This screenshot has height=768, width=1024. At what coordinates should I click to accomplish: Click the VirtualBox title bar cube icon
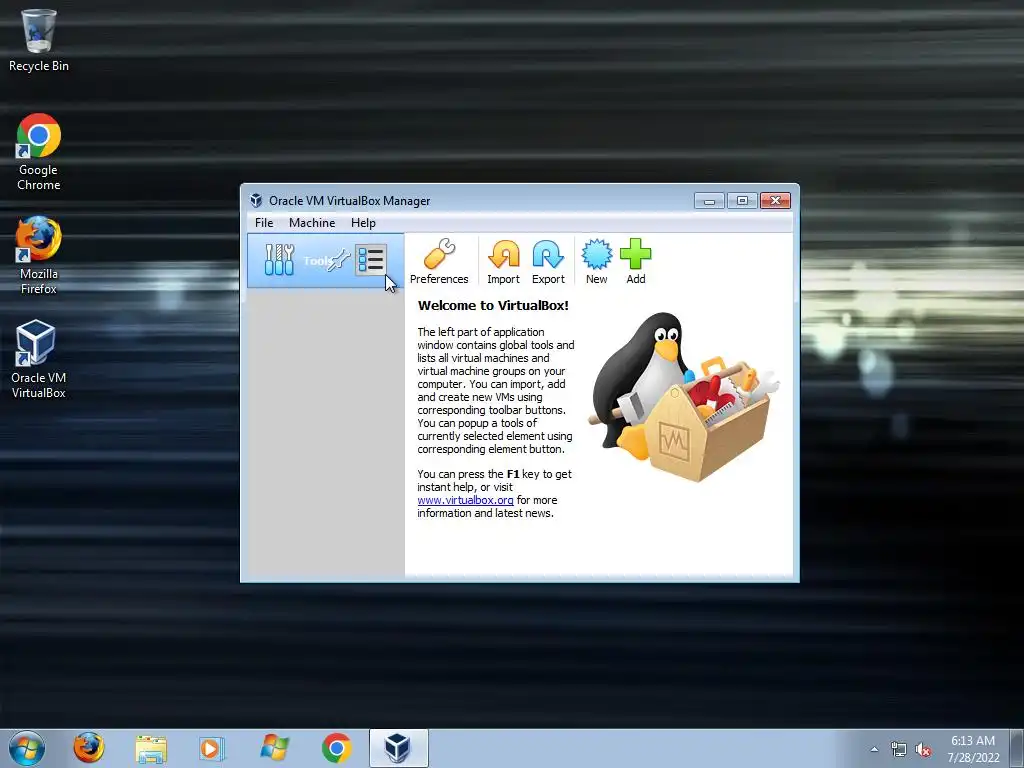point(256,200)
